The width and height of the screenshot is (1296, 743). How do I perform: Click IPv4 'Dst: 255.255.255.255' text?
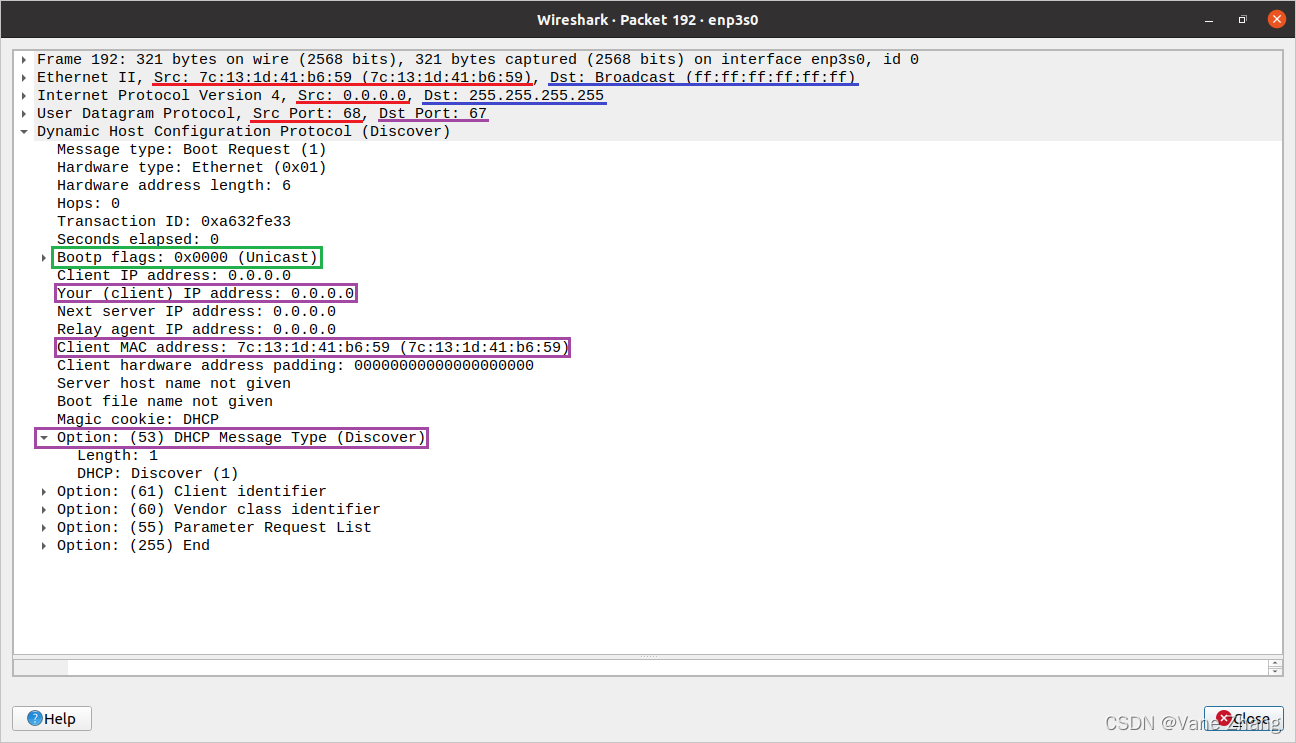[x=514, y=96]
